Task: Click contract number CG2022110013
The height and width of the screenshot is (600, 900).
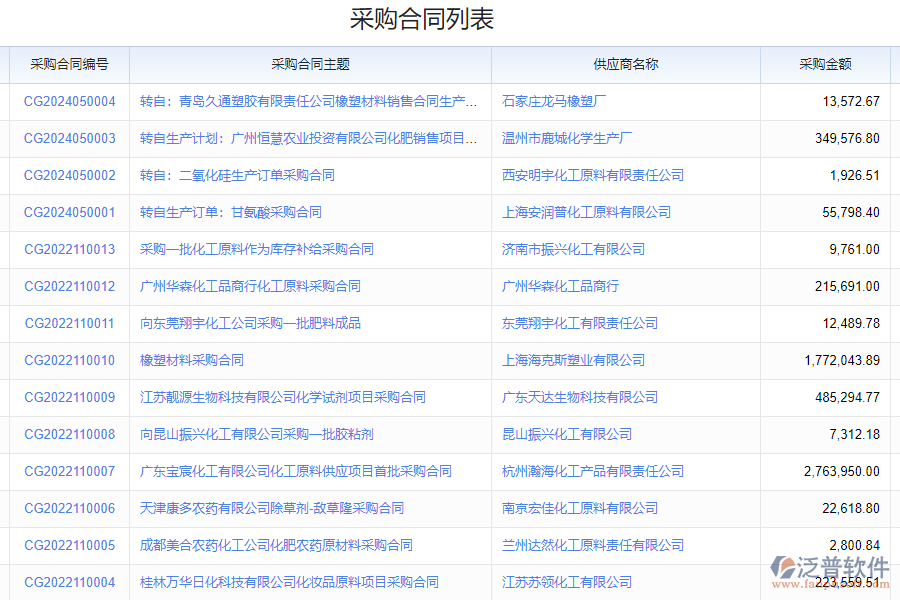Action: [x=68, y=249]
